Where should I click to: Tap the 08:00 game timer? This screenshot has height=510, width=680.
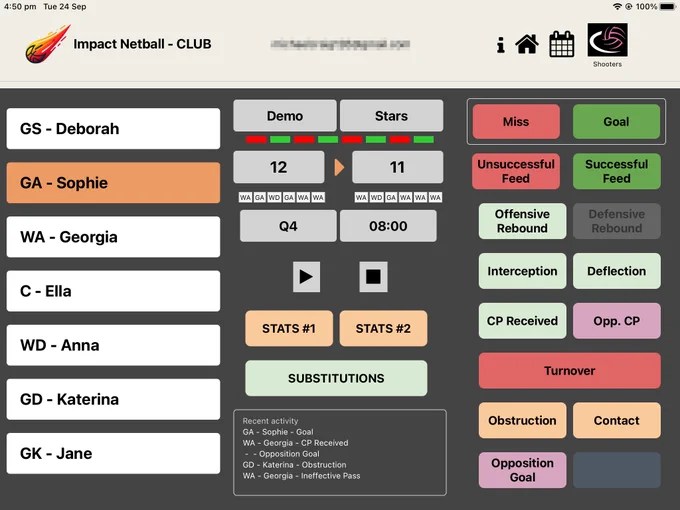coord(388,226)
